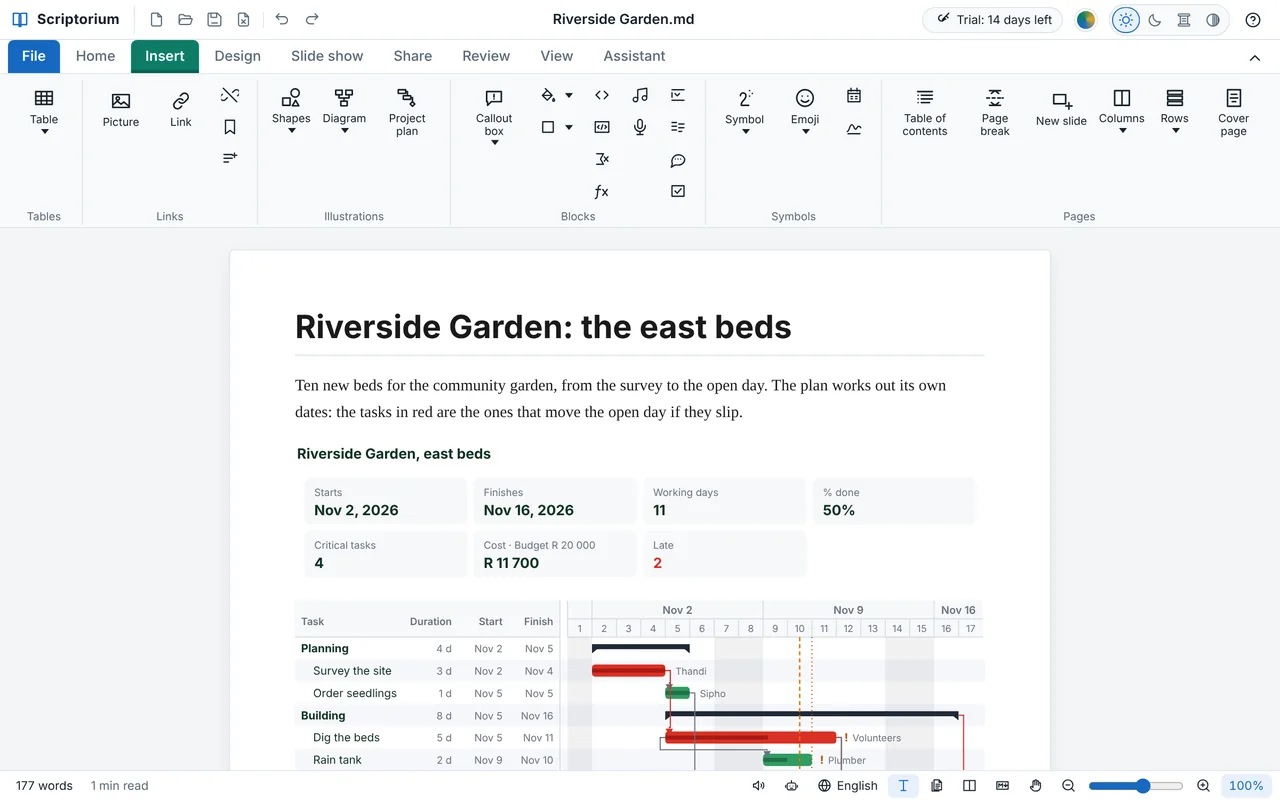Click the Trial: 14 days left button
The image size is (1280, 800).
tap(992, 20)
